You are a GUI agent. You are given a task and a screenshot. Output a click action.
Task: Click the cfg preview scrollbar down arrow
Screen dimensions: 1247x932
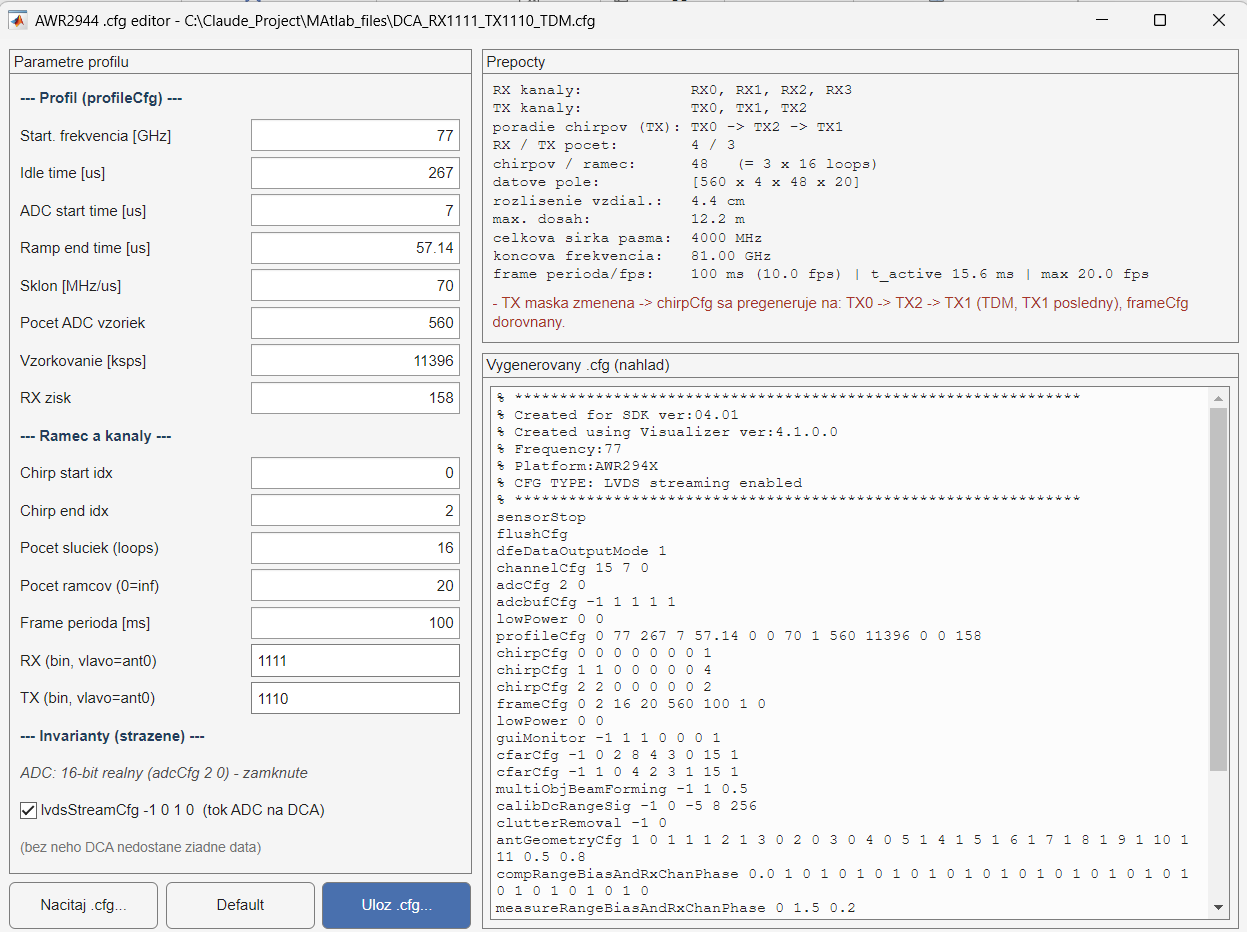pos(1218,907)
